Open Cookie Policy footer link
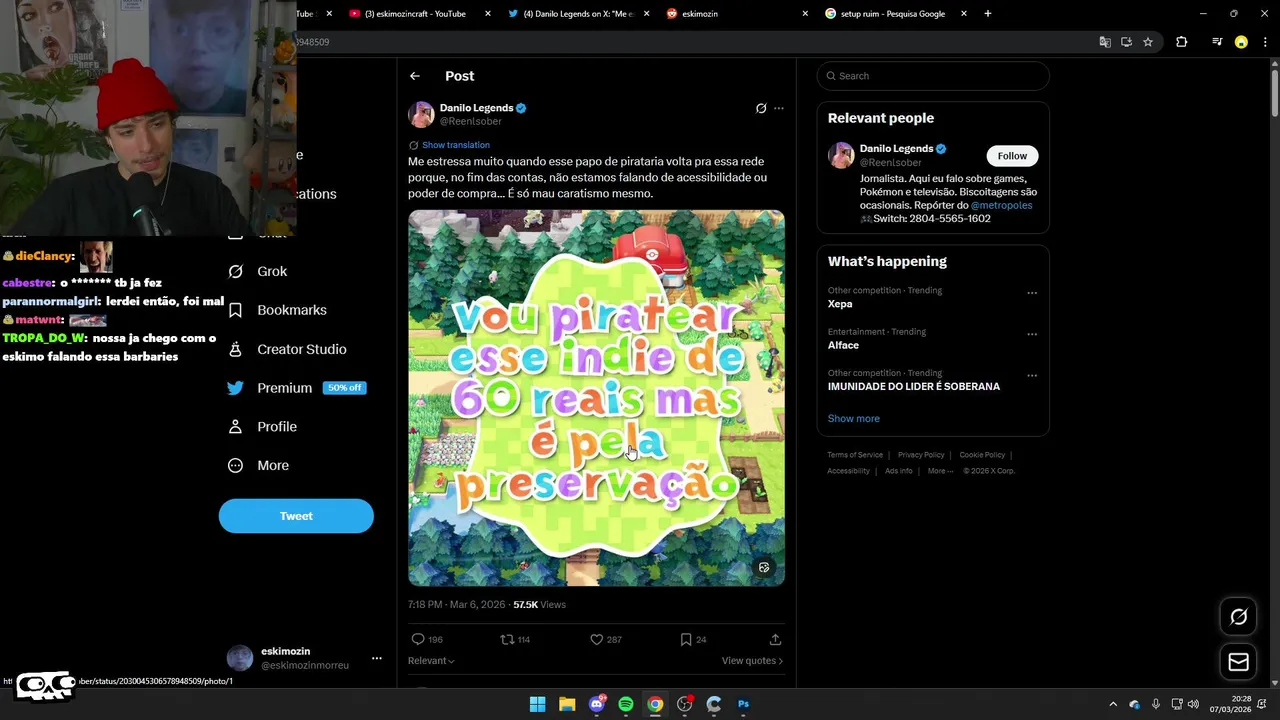 982,455
